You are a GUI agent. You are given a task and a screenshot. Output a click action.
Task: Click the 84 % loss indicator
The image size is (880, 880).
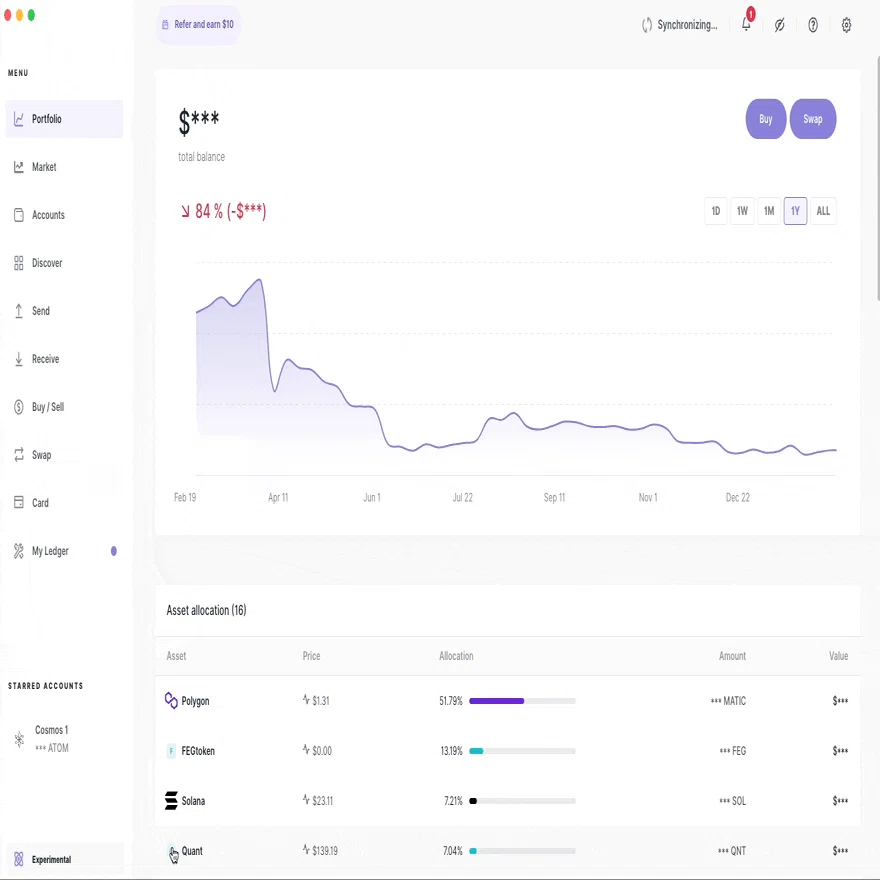(223, 211)
